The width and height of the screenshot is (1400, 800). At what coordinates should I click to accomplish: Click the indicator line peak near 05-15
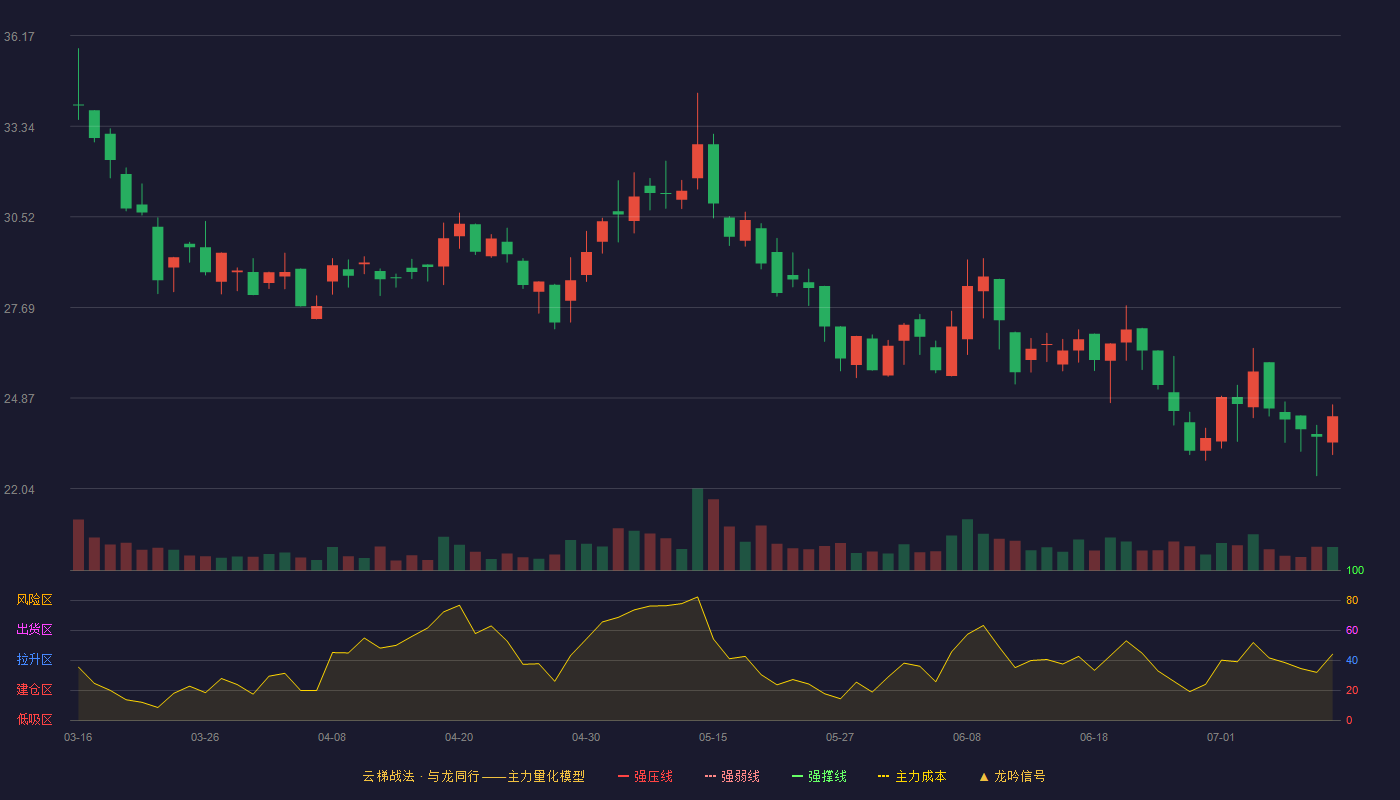[697, 597]
